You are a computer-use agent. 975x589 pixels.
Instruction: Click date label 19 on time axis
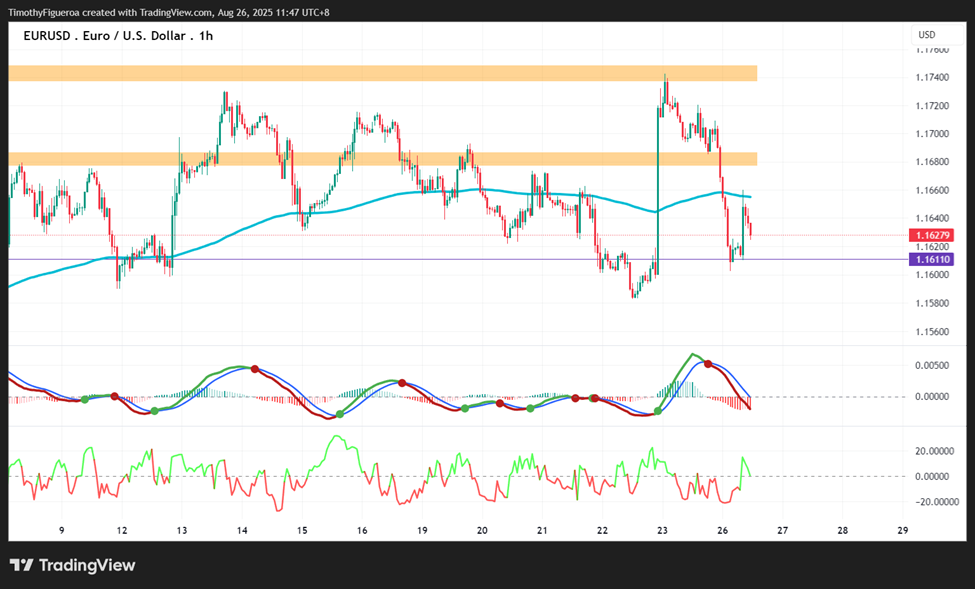[x=422, y=531]
